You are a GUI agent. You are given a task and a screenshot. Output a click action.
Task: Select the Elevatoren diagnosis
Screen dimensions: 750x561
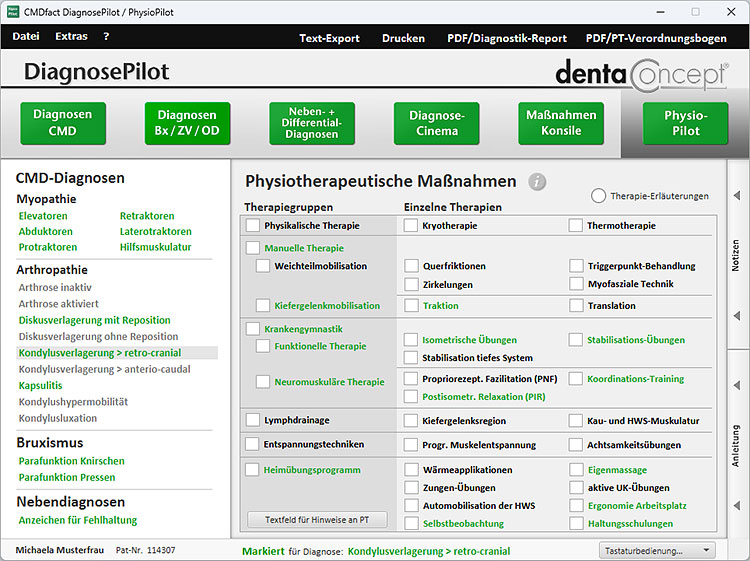click(43, 216)
